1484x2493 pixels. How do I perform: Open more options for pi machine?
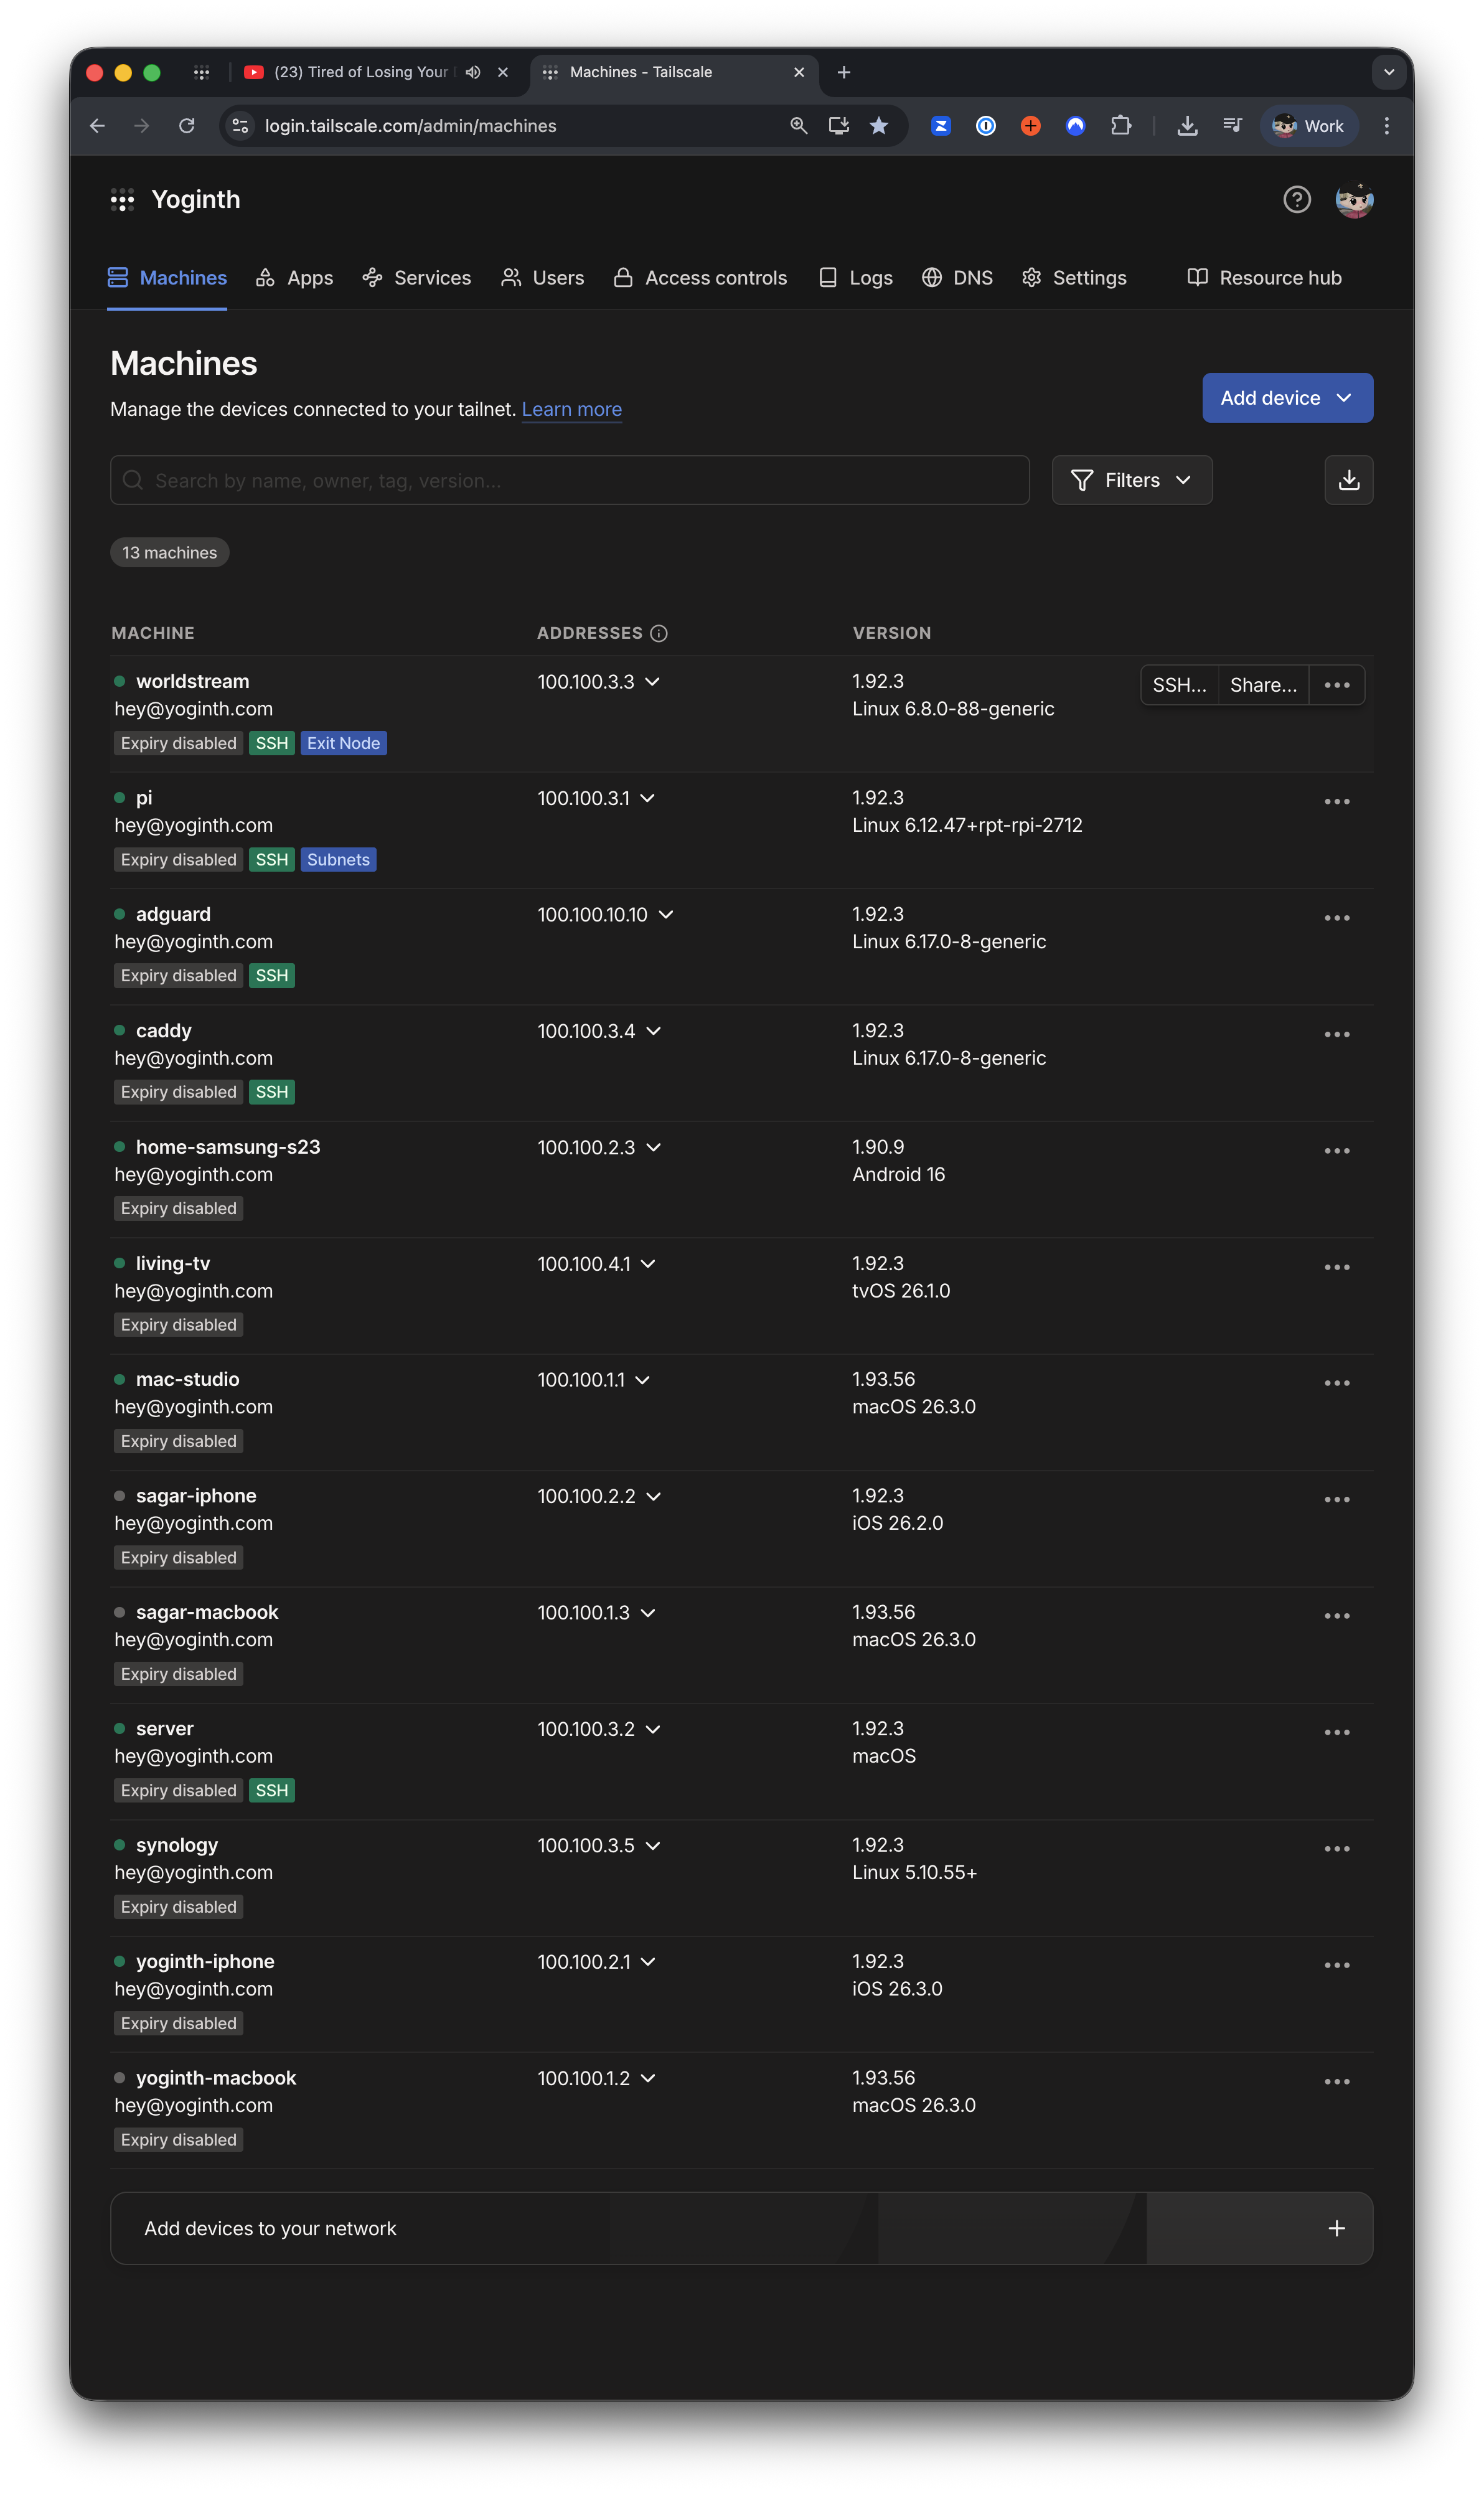[x=1336, y=801]
